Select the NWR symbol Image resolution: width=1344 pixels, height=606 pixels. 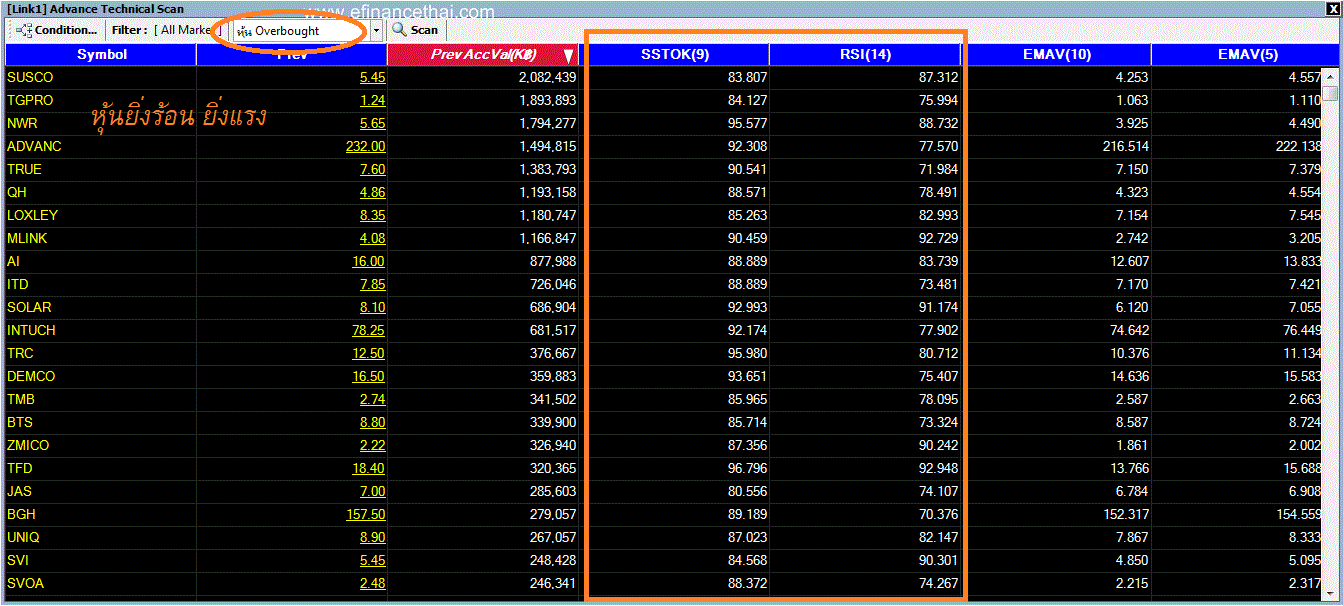click(22, 123)
